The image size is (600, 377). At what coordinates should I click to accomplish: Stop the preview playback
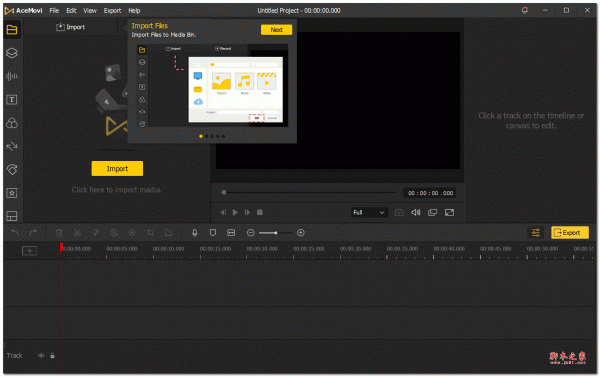(260, 212)
